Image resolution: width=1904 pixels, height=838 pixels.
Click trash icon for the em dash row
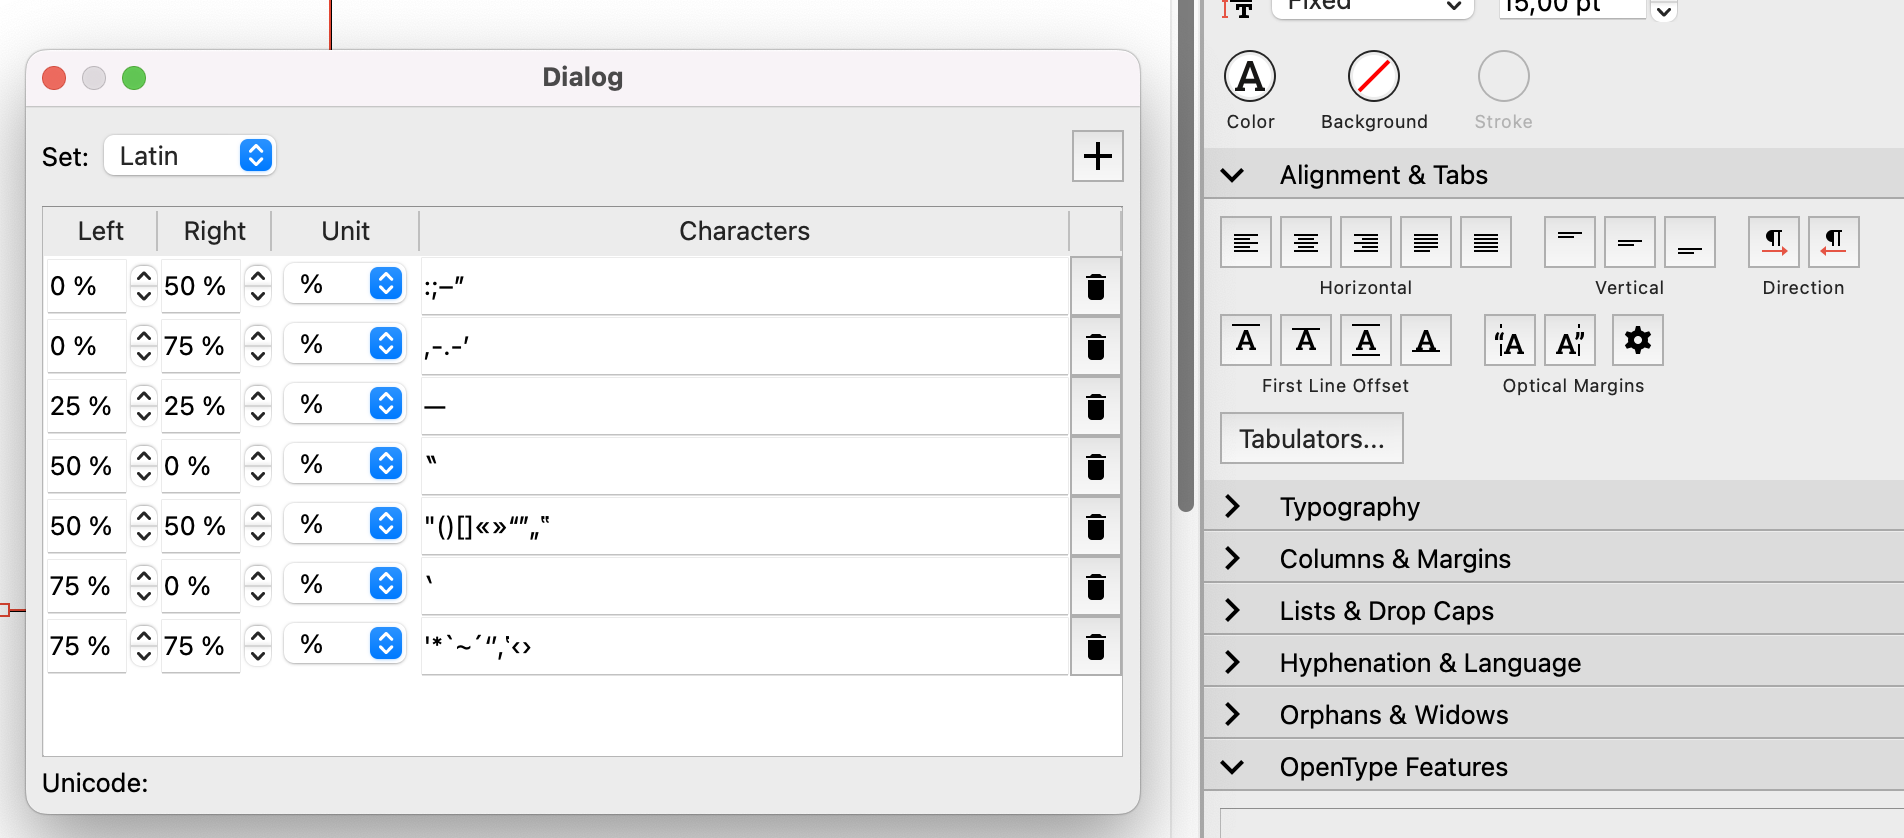1096,407
